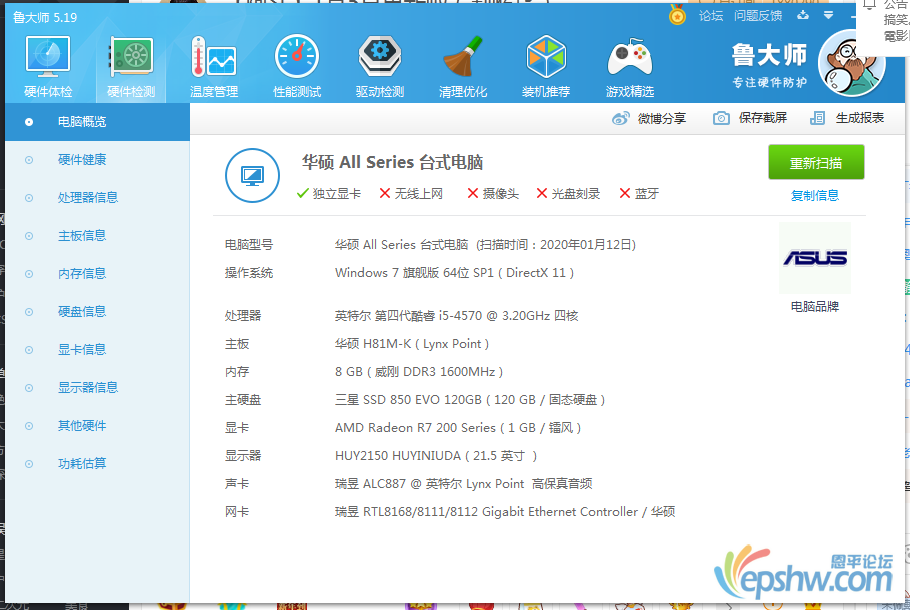910x610 pixels.
Task: Click the ASUS brand logo
Action: 815,258
